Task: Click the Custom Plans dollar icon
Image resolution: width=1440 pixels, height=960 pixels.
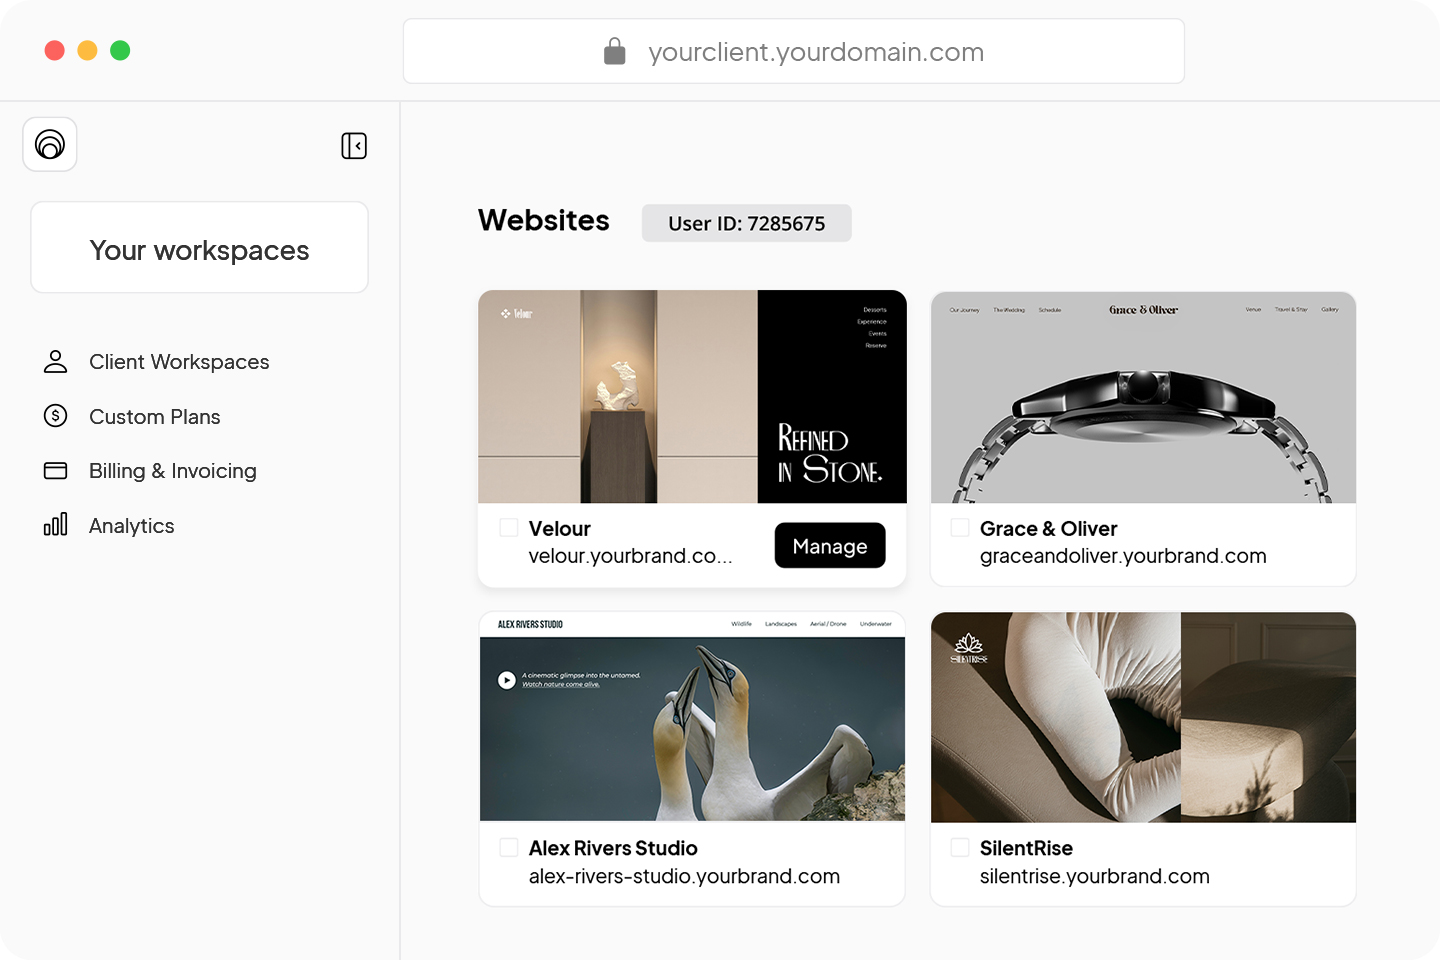Action: click(x=56, y=416)
